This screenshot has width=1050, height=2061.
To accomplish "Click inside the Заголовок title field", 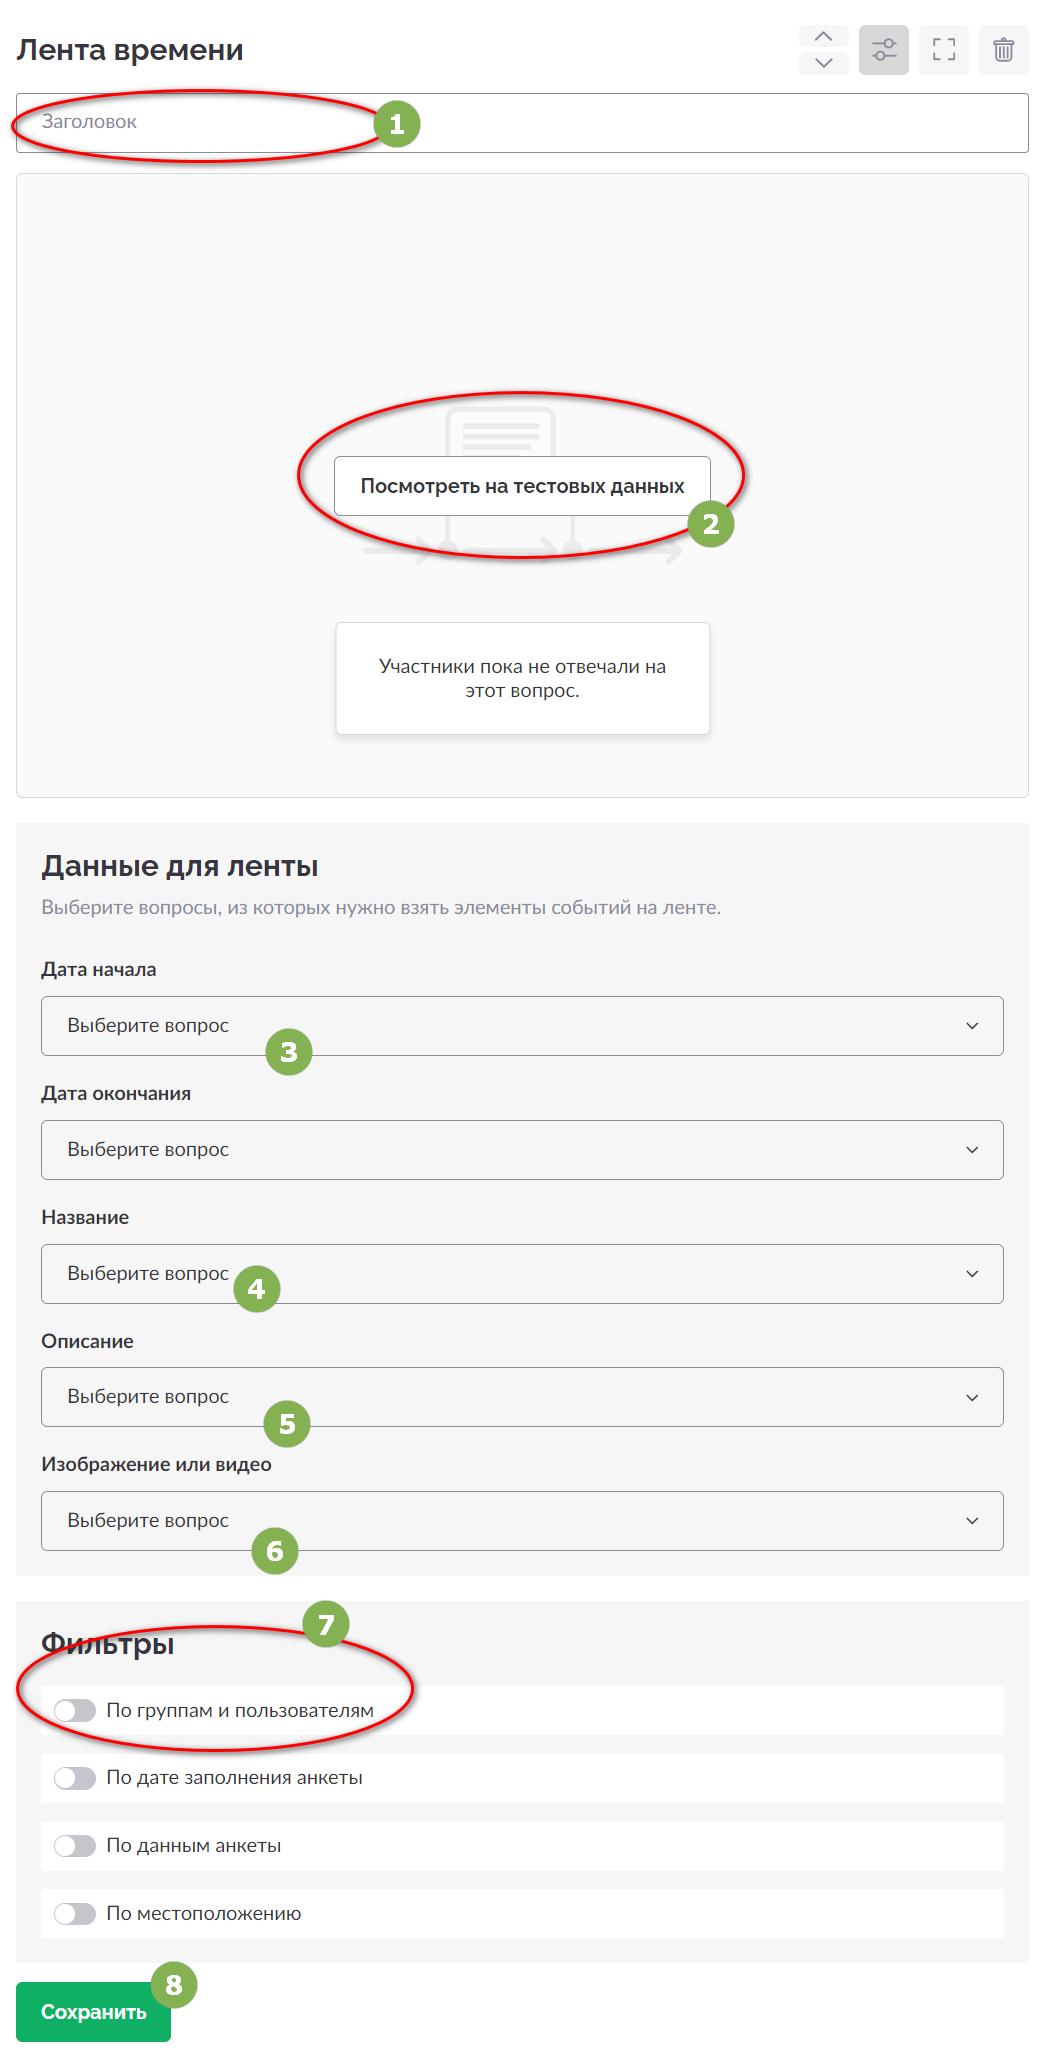I will pyautogui.click(x=522, y=122).
